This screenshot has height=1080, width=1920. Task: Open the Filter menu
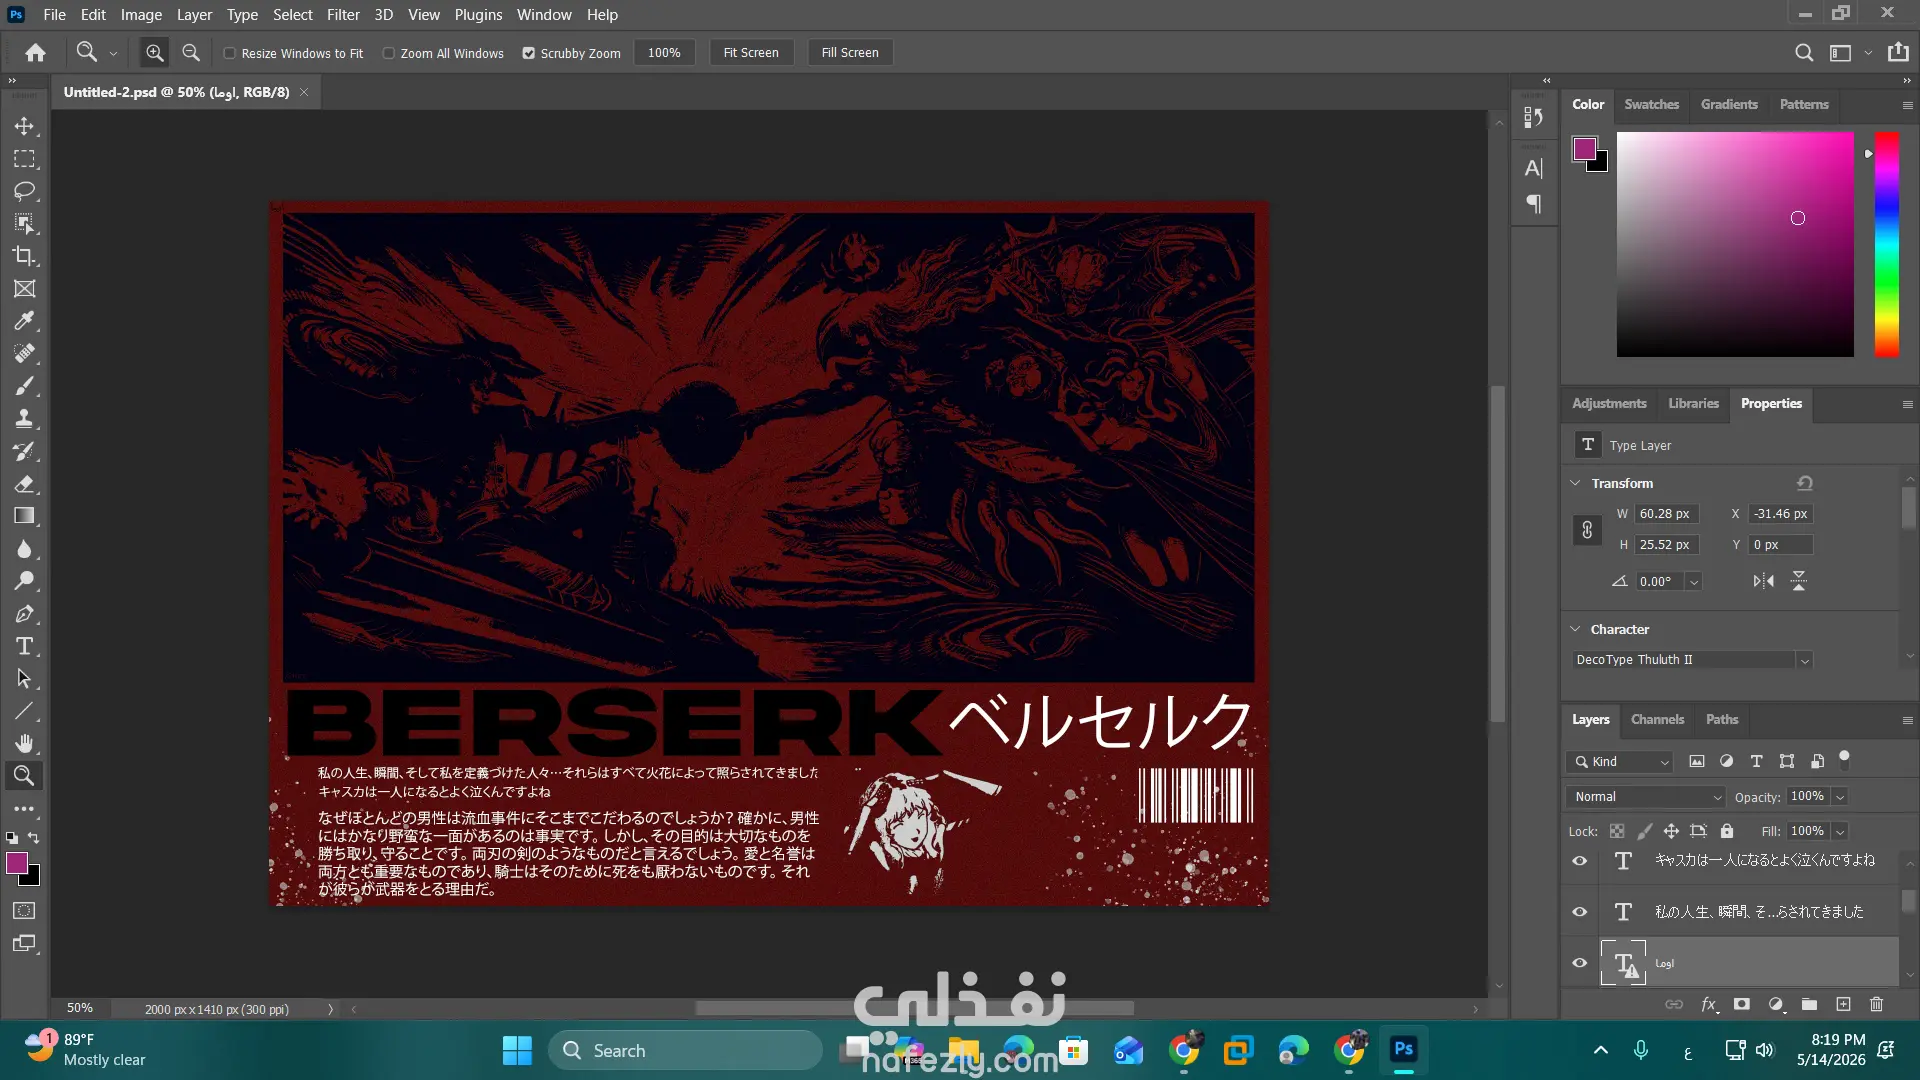[x=343, y=15]
